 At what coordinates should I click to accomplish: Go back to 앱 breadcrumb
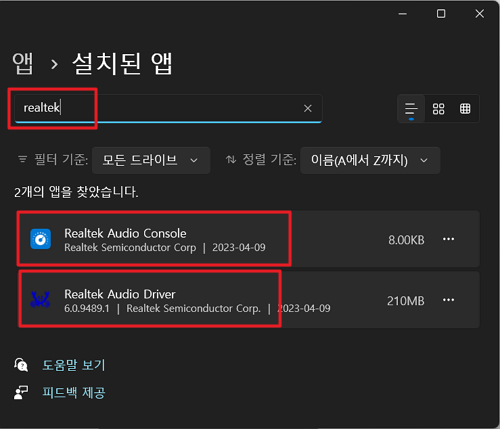coord(23,63)
